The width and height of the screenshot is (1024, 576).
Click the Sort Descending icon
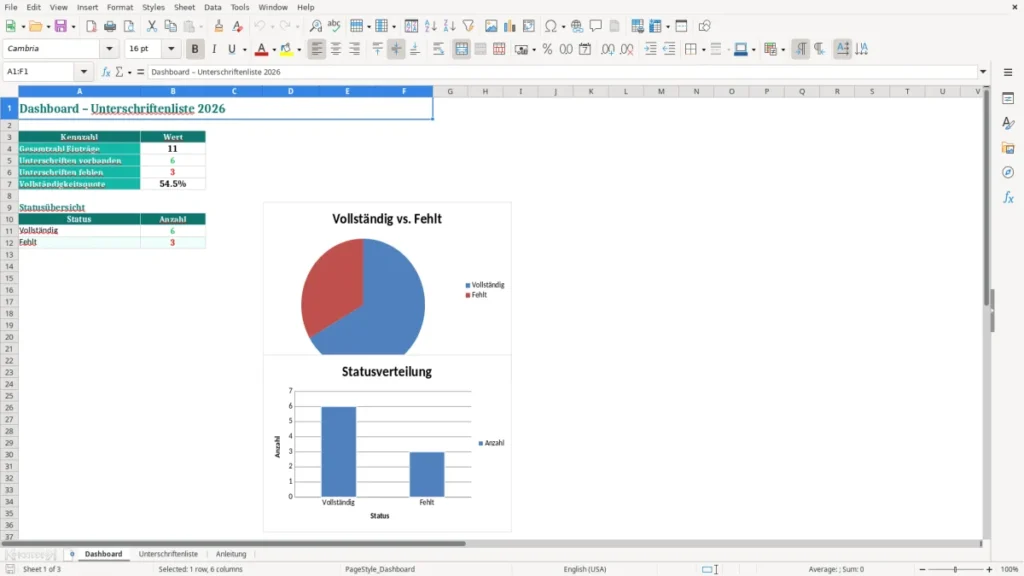pyautogui.click(x=449, y=26)
